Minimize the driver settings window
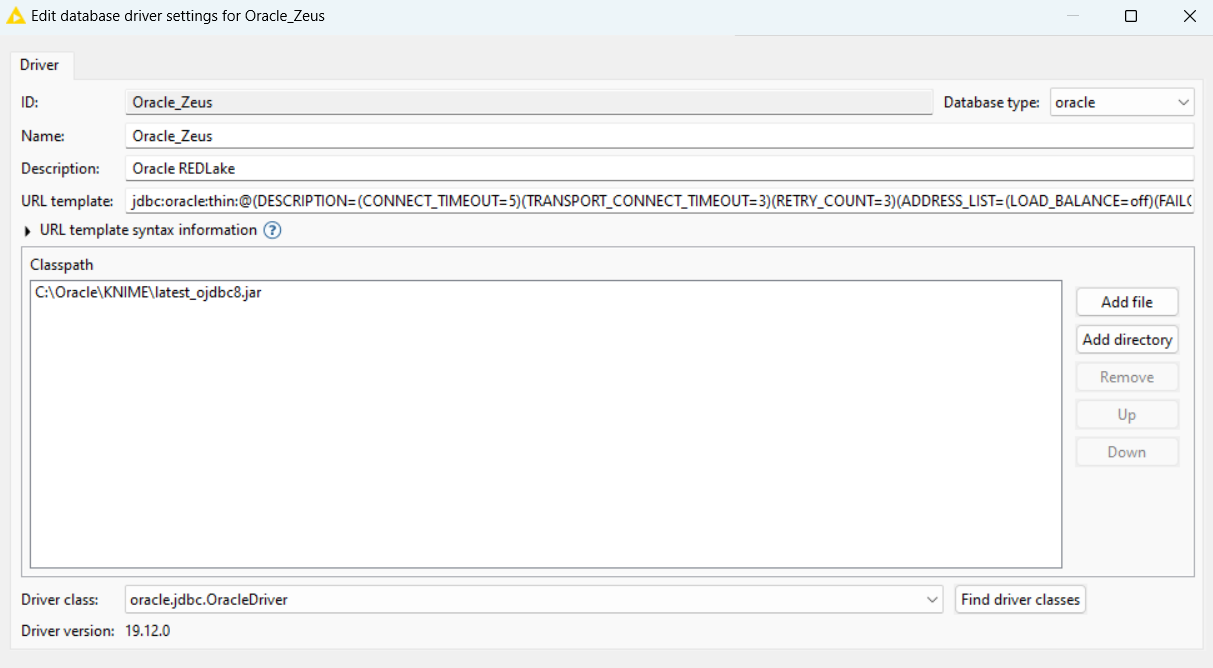Viewport: 1213px width, 668px height. (1072, 16)
